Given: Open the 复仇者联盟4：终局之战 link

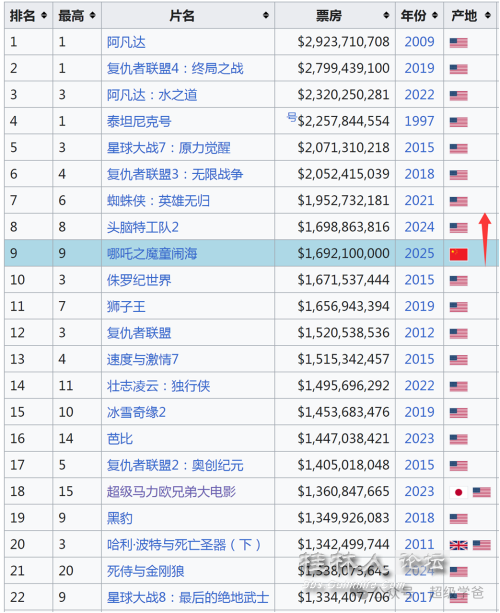Looking at the screenshot, I should coord(175,68).
